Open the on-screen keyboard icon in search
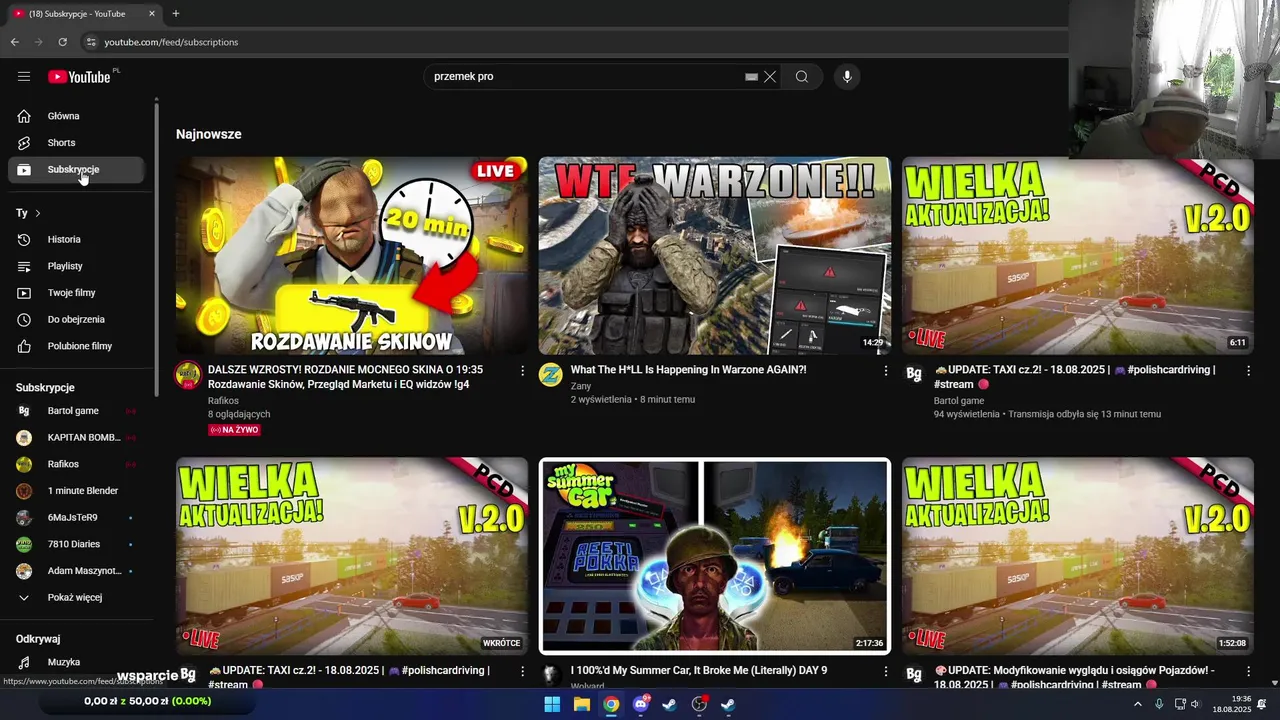This screenshot has width=1280, height=720. (x=751, y=77)
